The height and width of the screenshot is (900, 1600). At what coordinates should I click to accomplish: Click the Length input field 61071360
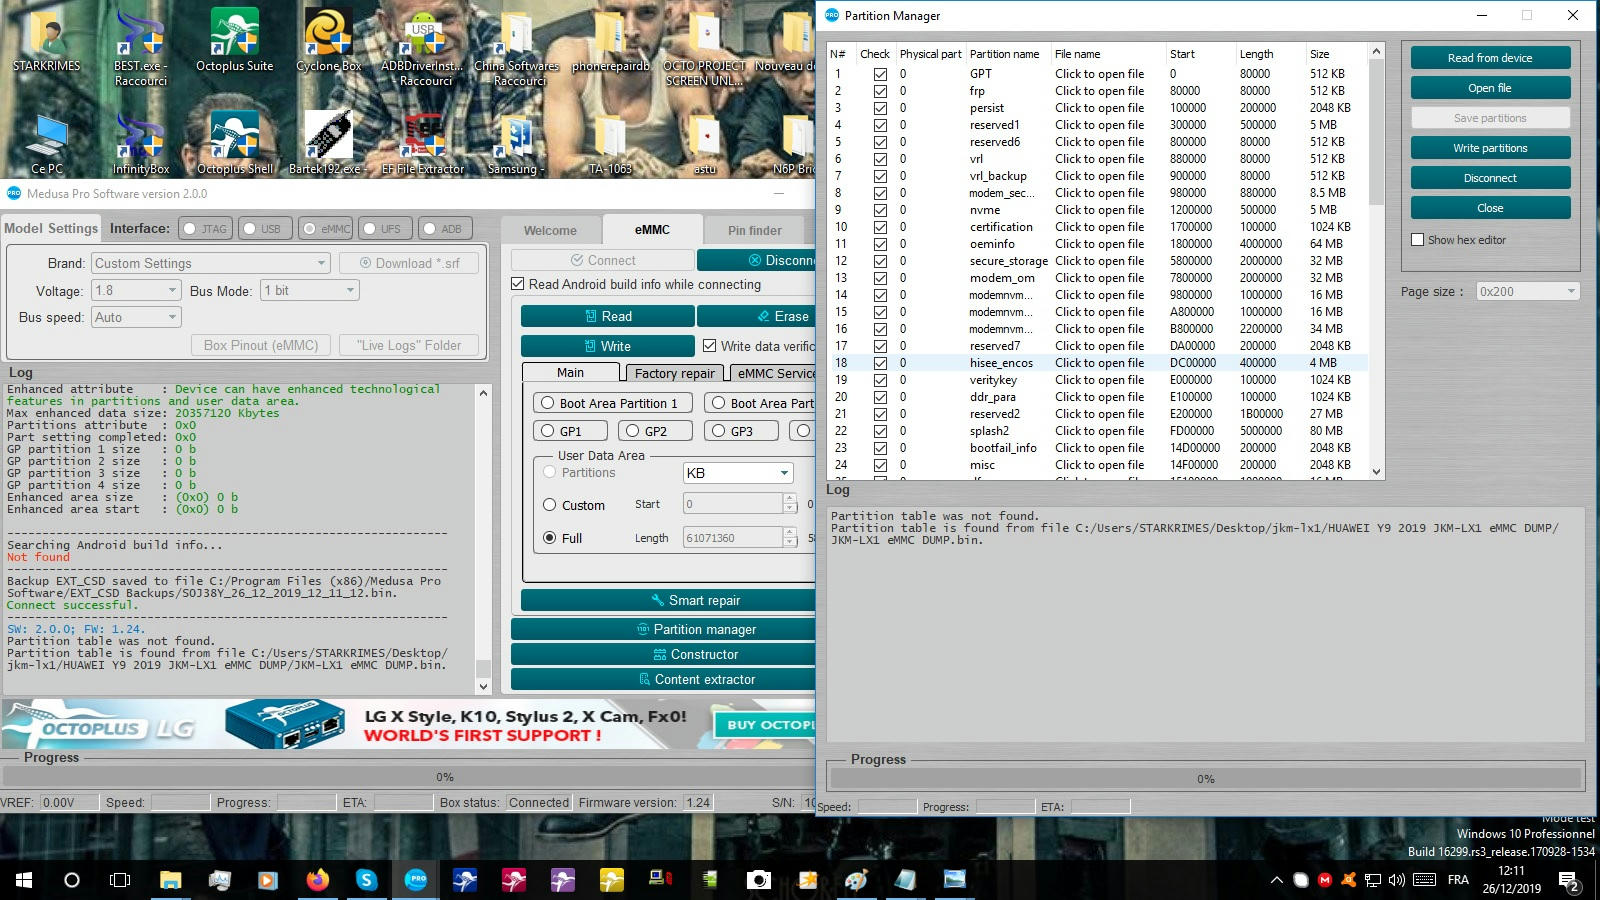732,538
